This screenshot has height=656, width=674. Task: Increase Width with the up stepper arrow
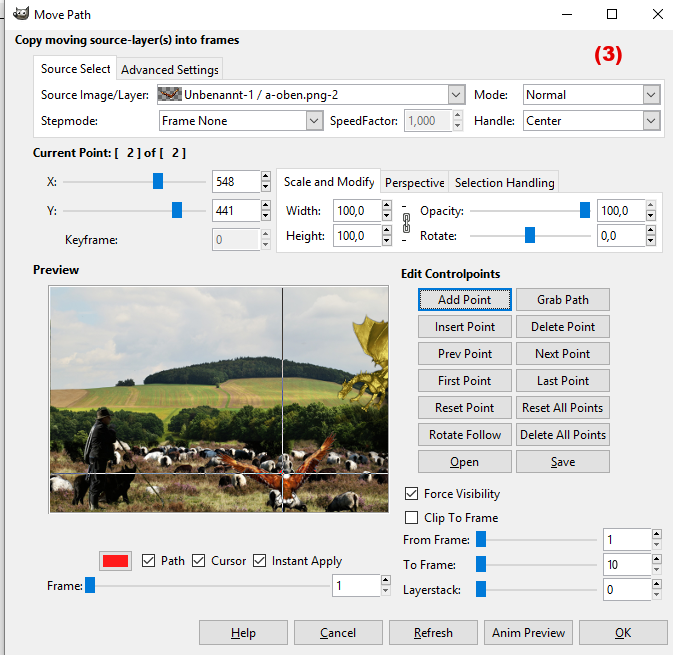click(x=386, y=205)
